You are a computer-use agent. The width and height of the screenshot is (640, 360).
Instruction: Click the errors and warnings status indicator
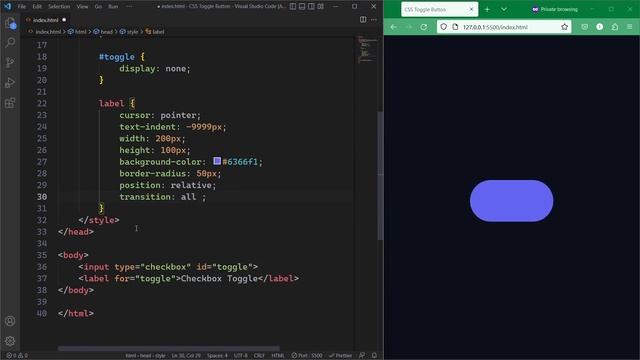point(17,356)
